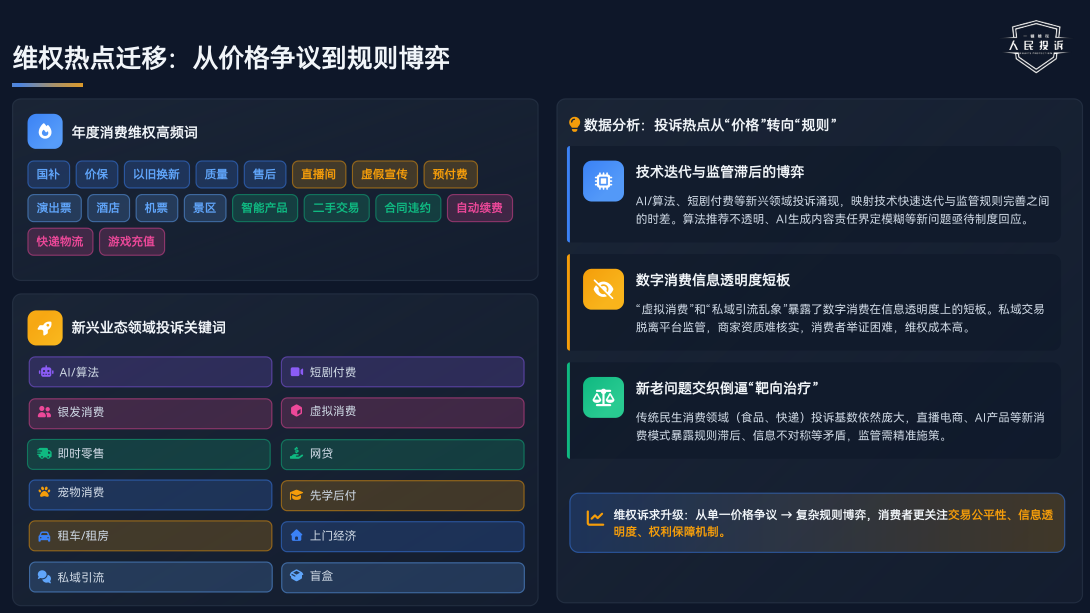Click the orange rocket icon
This screenshot has width=1090, height=613.
coord(45,327)
